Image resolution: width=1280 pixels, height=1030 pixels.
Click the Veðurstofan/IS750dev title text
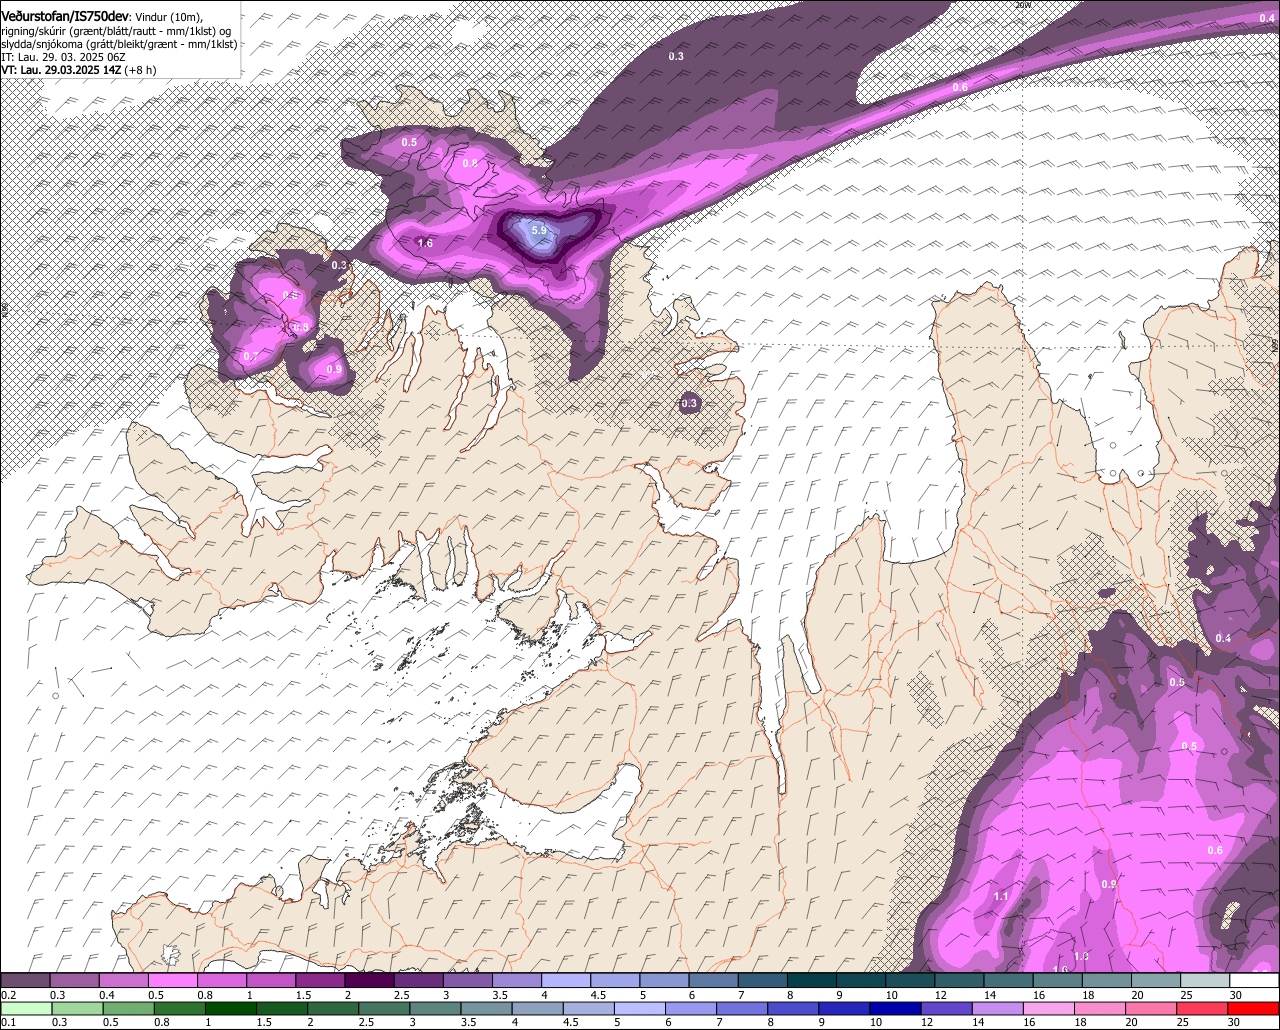[x=65, y=16]
